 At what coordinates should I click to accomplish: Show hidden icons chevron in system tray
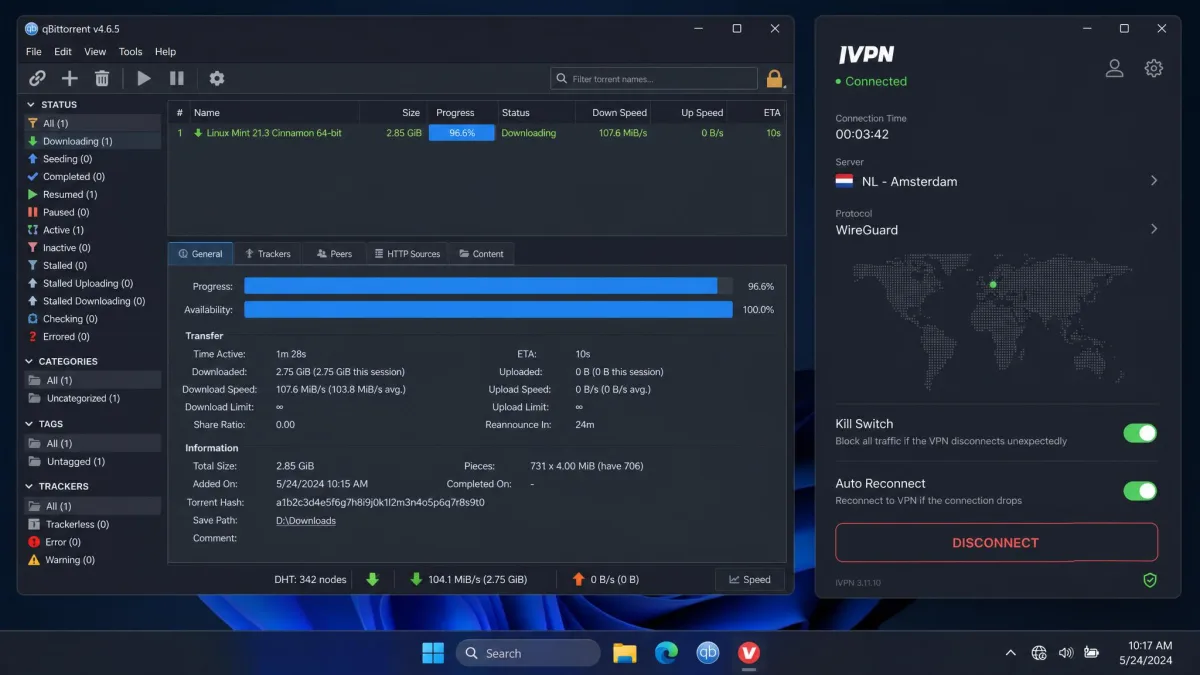[1010, 653]
